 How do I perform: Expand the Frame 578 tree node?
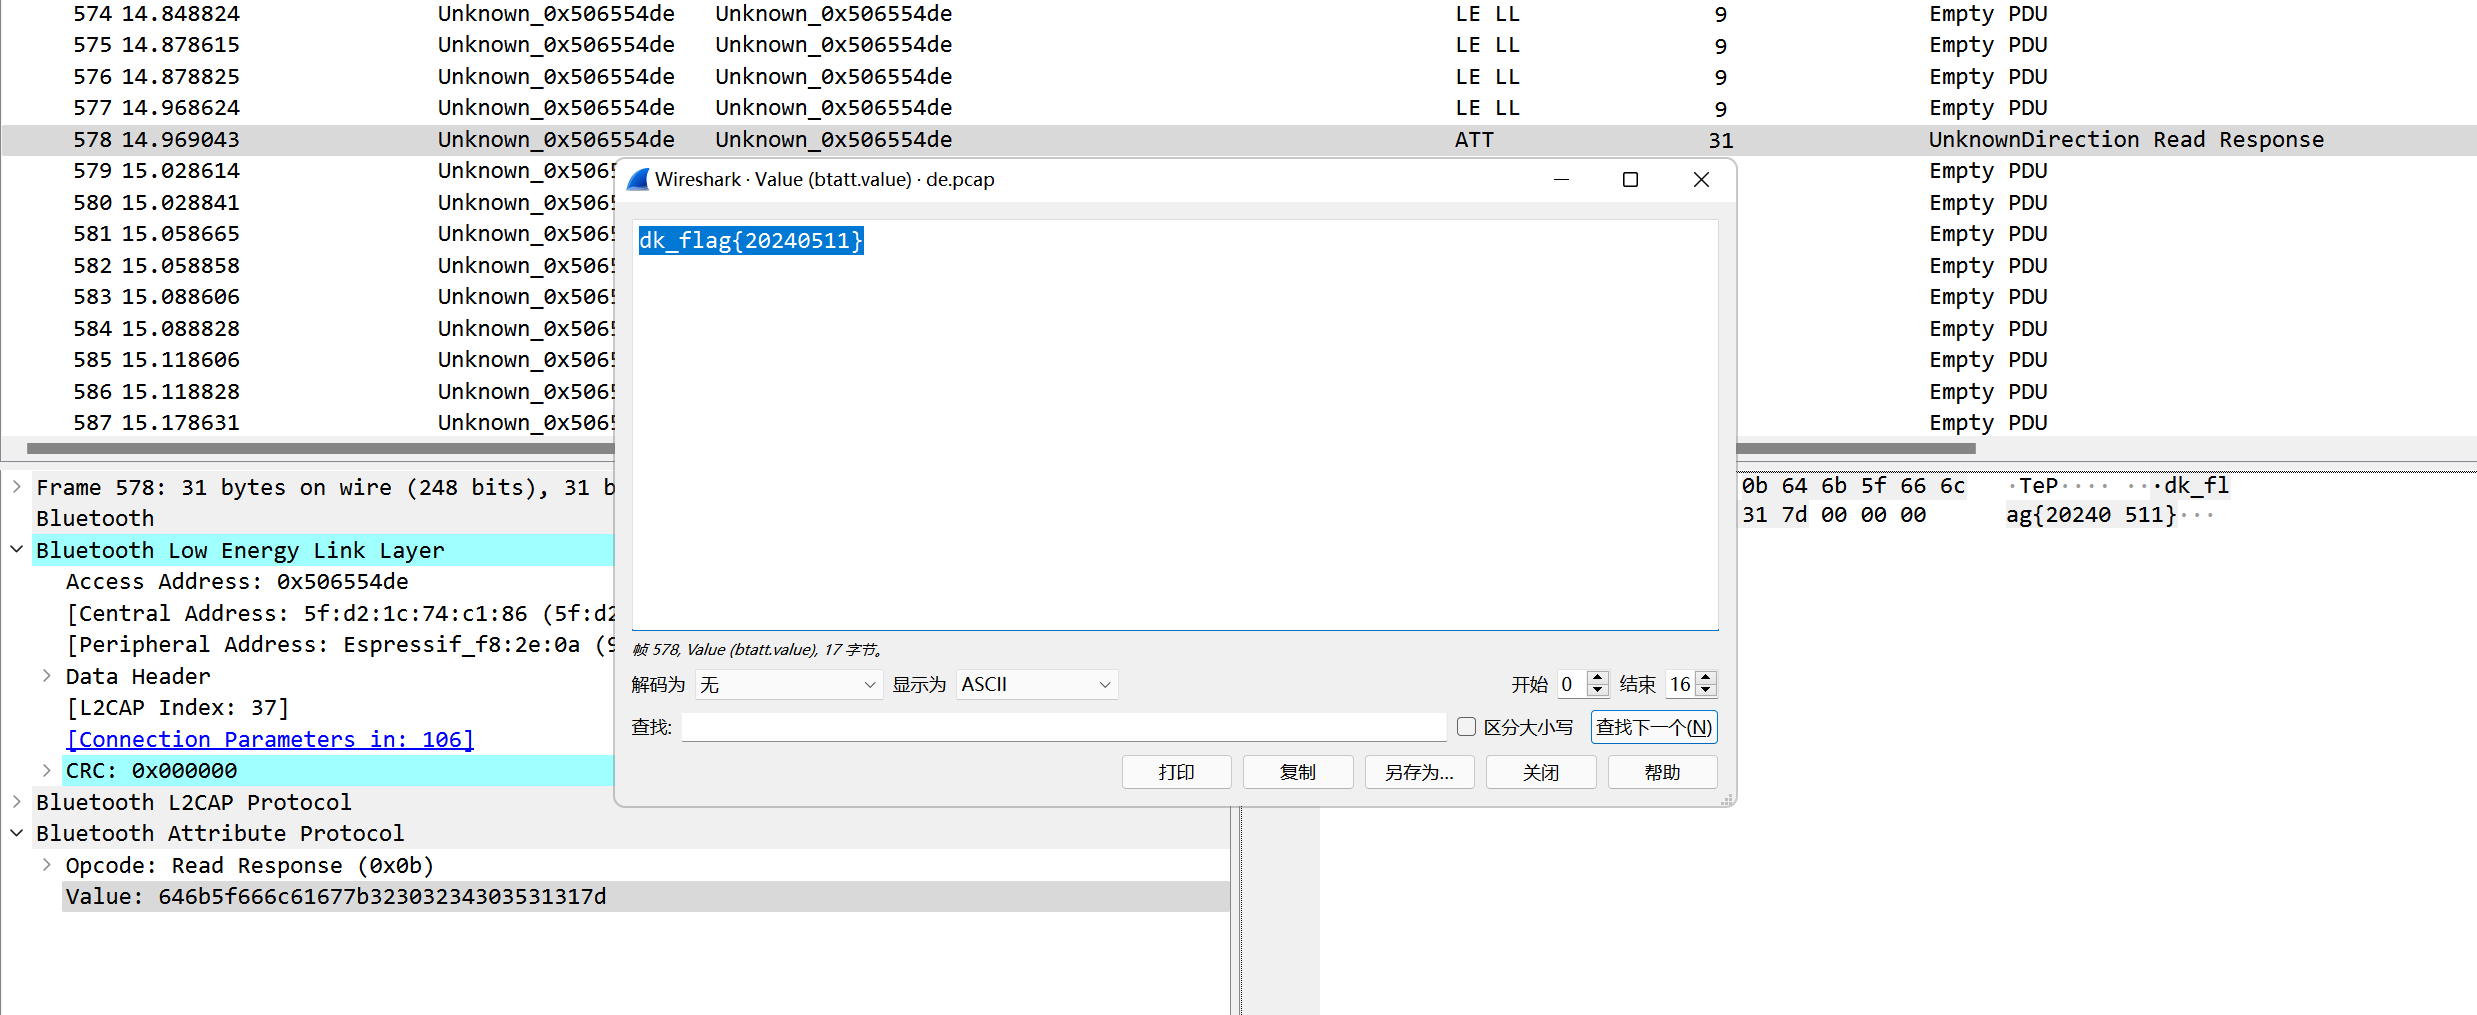click(17, 487)
